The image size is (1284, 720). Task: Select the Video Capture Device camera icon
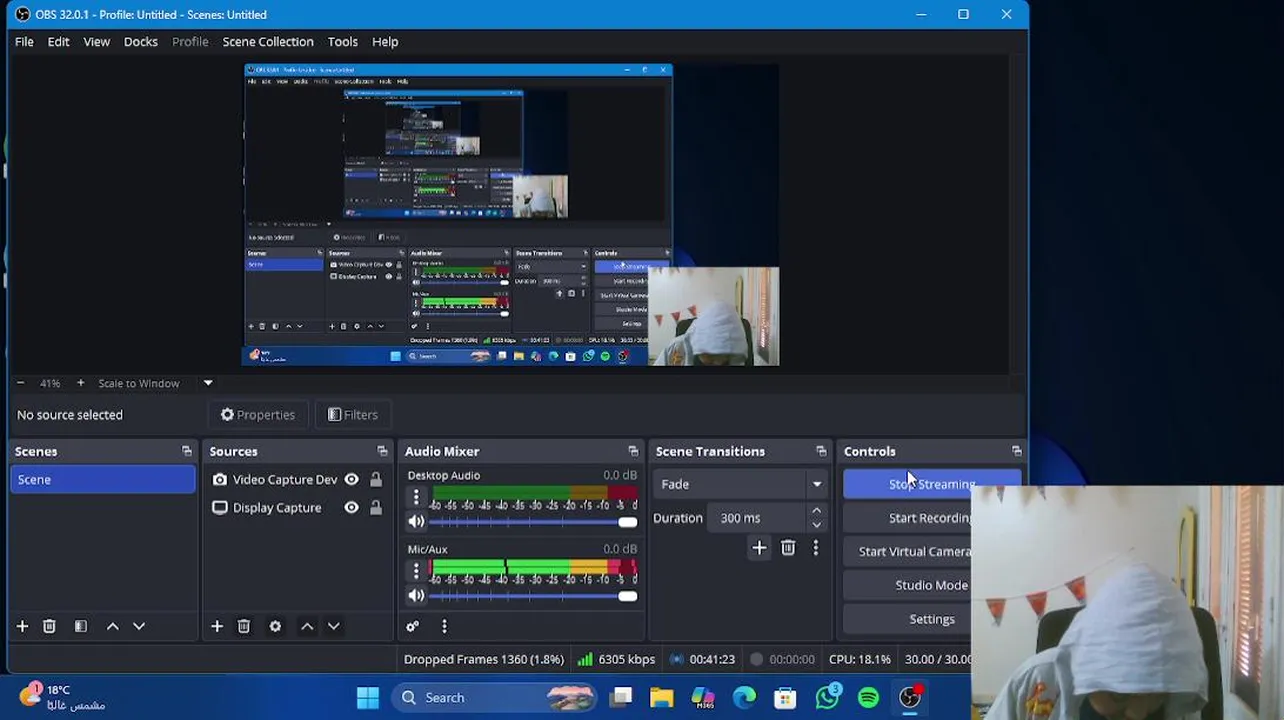click(220, 480)
